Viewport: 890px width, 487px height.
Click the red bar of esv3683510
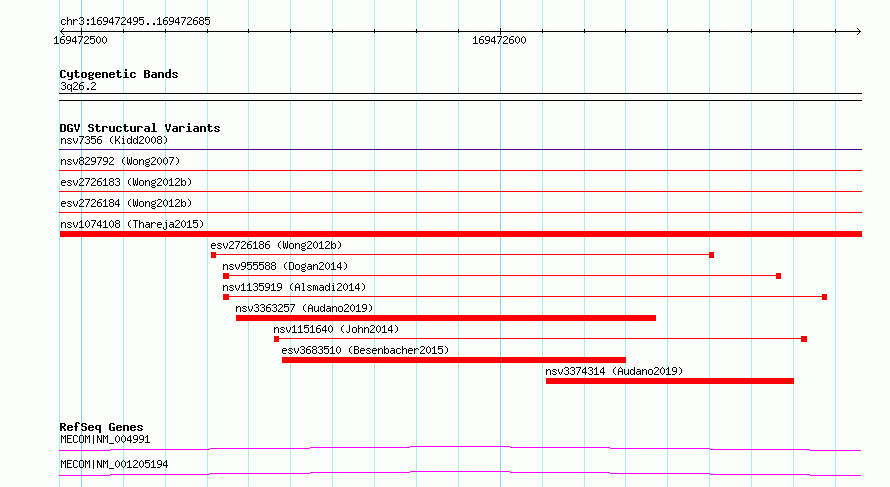(x=454, y=360)
